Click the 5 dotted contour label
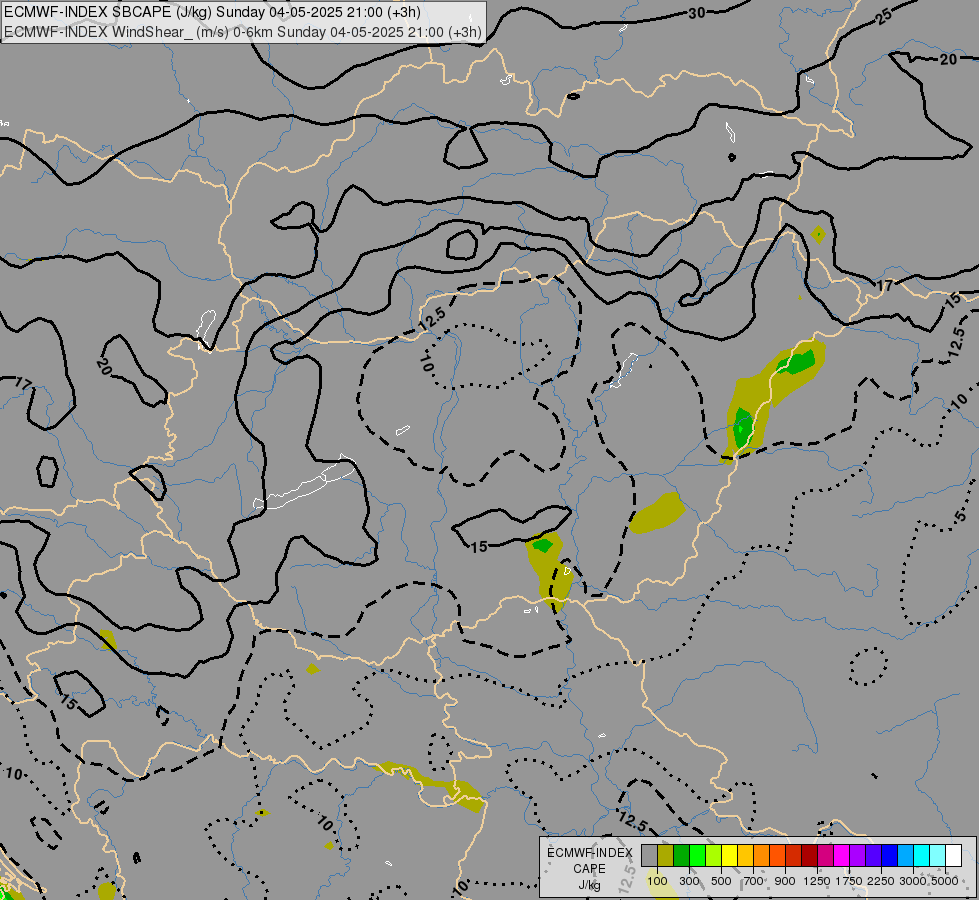Viewport: 979px width, 900px height. (960, 516)
